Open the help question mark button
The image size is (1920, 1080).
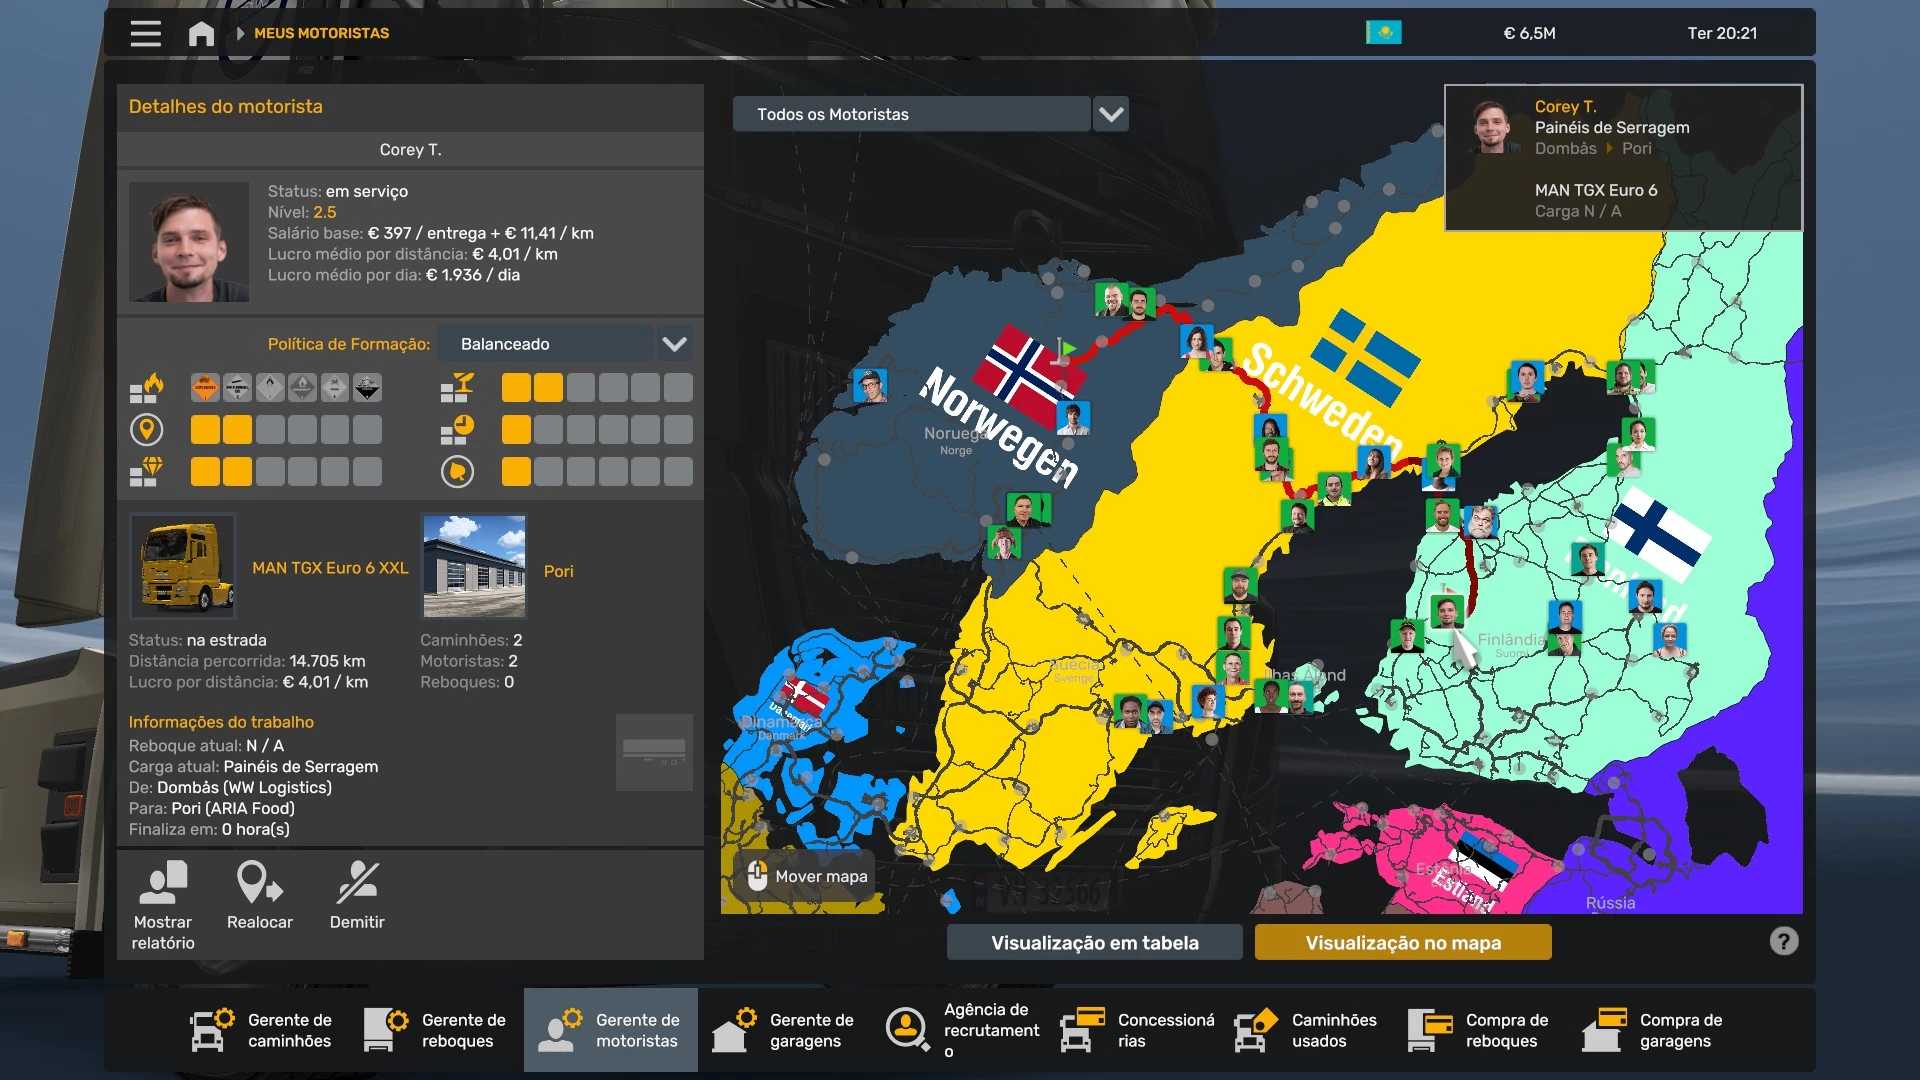(1783, 941)
